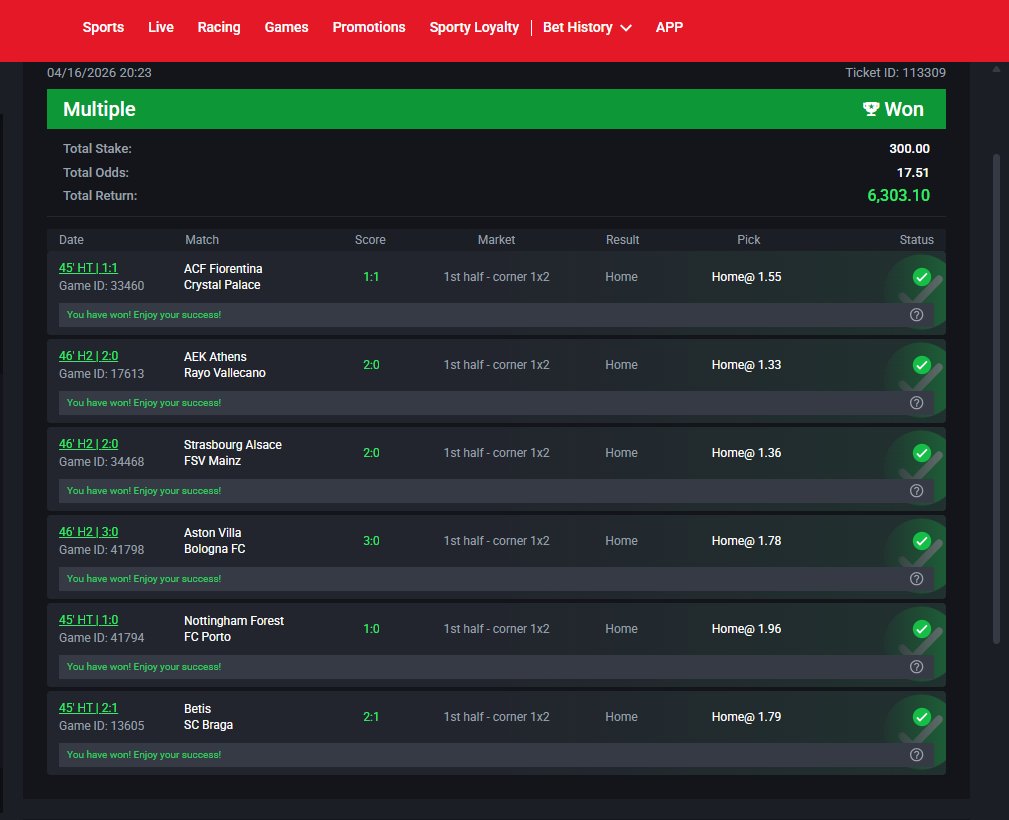Viewport: 1009px width, 820px height.
Task: Click the green check for Strasbourg Alsace bet
Action: 921,453
